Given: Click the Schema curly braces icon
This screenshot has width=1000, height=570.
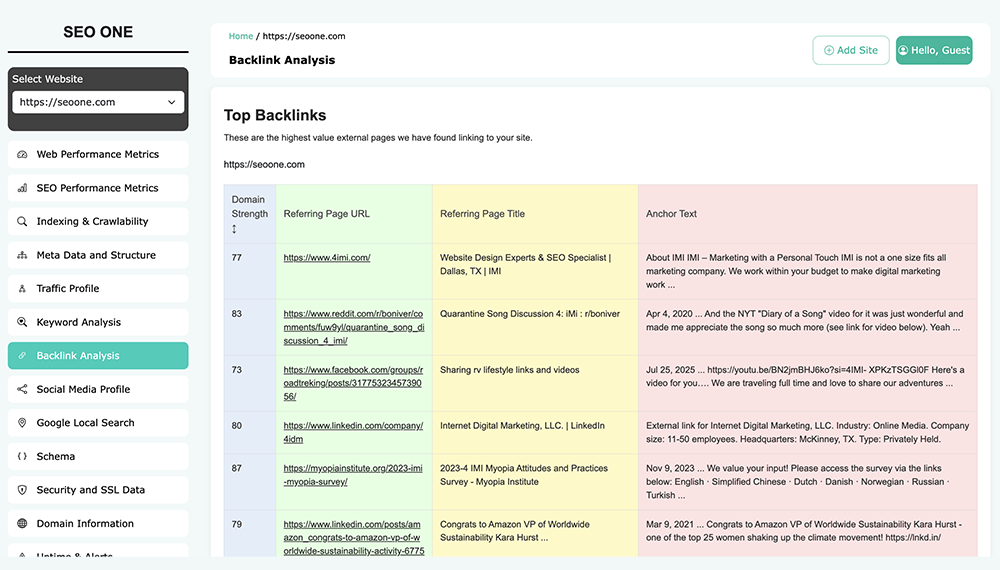Looking at the screenshot, I should [23, 456].
